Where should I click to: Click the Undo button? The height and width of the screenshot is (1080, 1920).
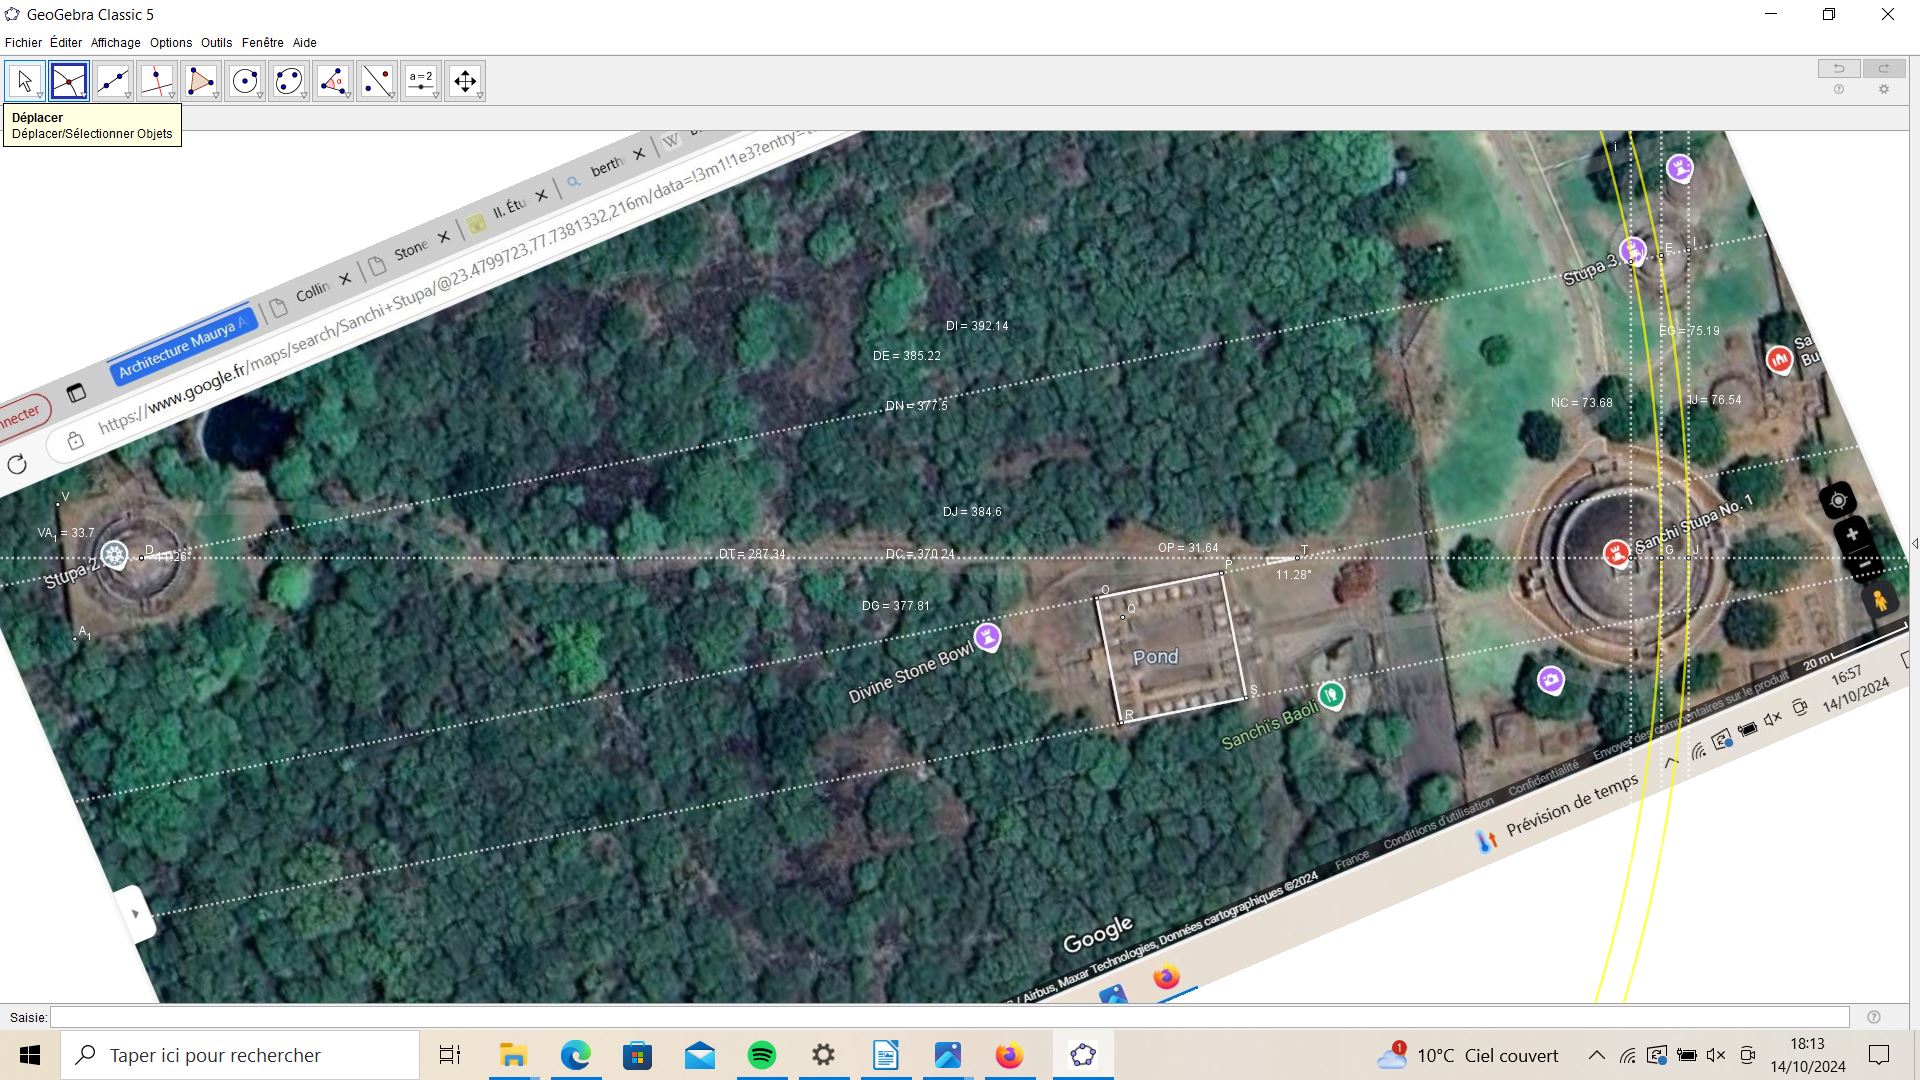1838,68
